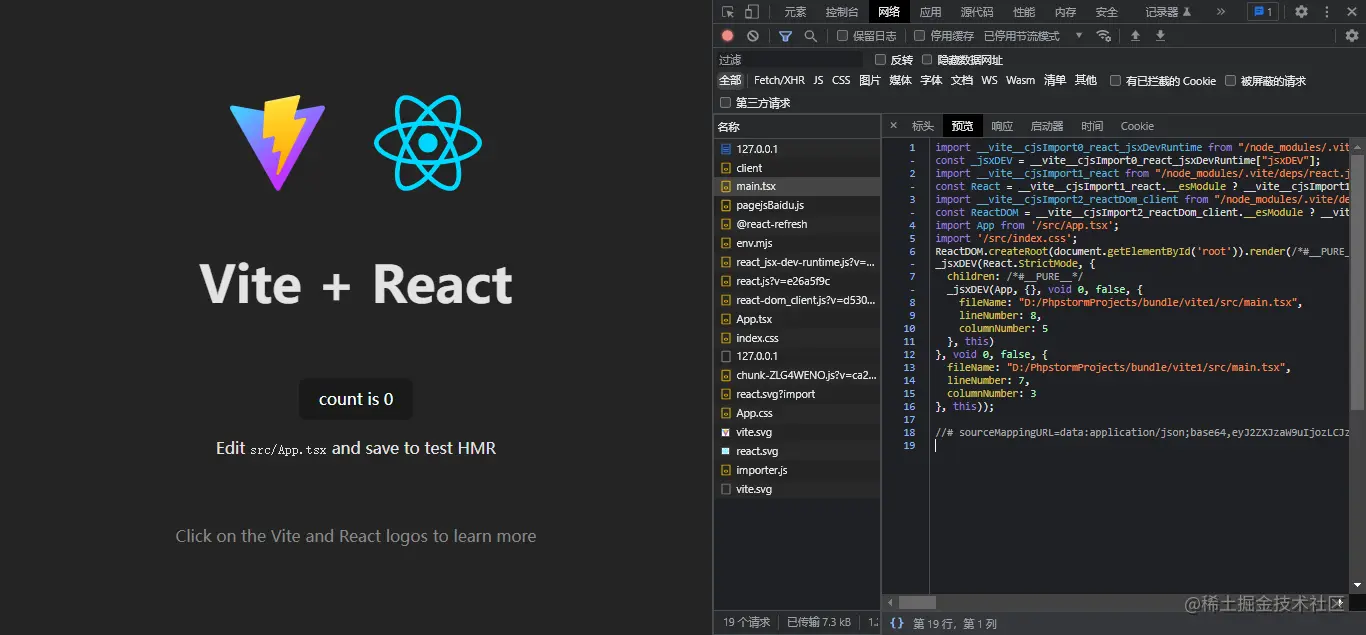
Task: Click the 127.0.0.1 document icon at top
Action: pyautogui.click(x=726, y=149)
